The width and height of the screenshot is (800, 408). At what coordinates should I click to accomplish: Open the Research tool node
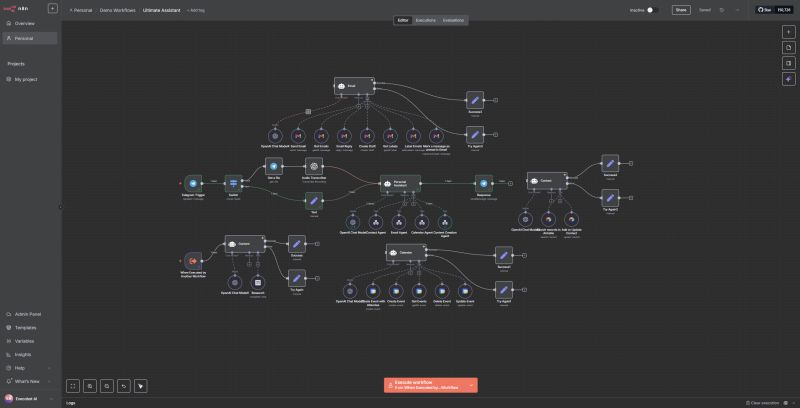point(258,282)
